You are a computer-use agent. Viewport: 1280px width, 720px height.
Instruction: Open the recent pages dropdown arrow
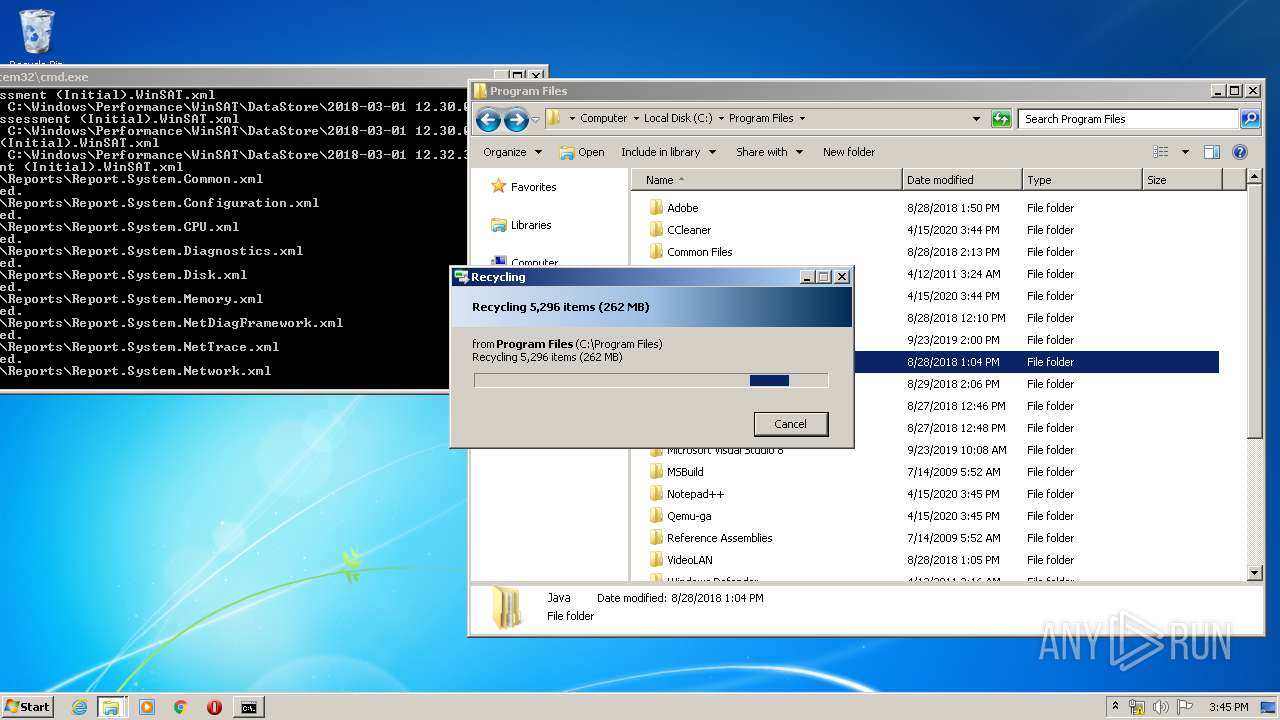click(536, 120)
